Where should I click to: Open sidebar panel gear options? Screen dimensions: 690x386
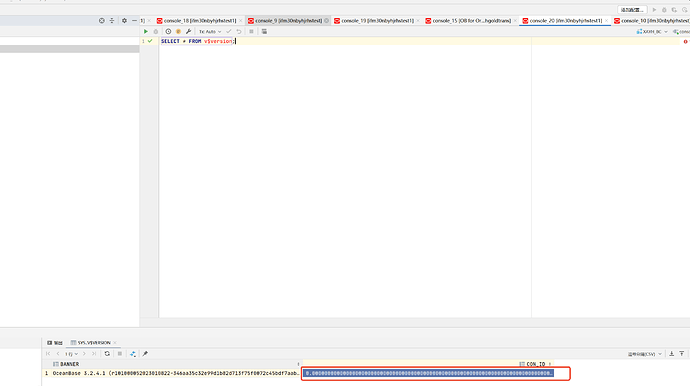coord(124,21)
